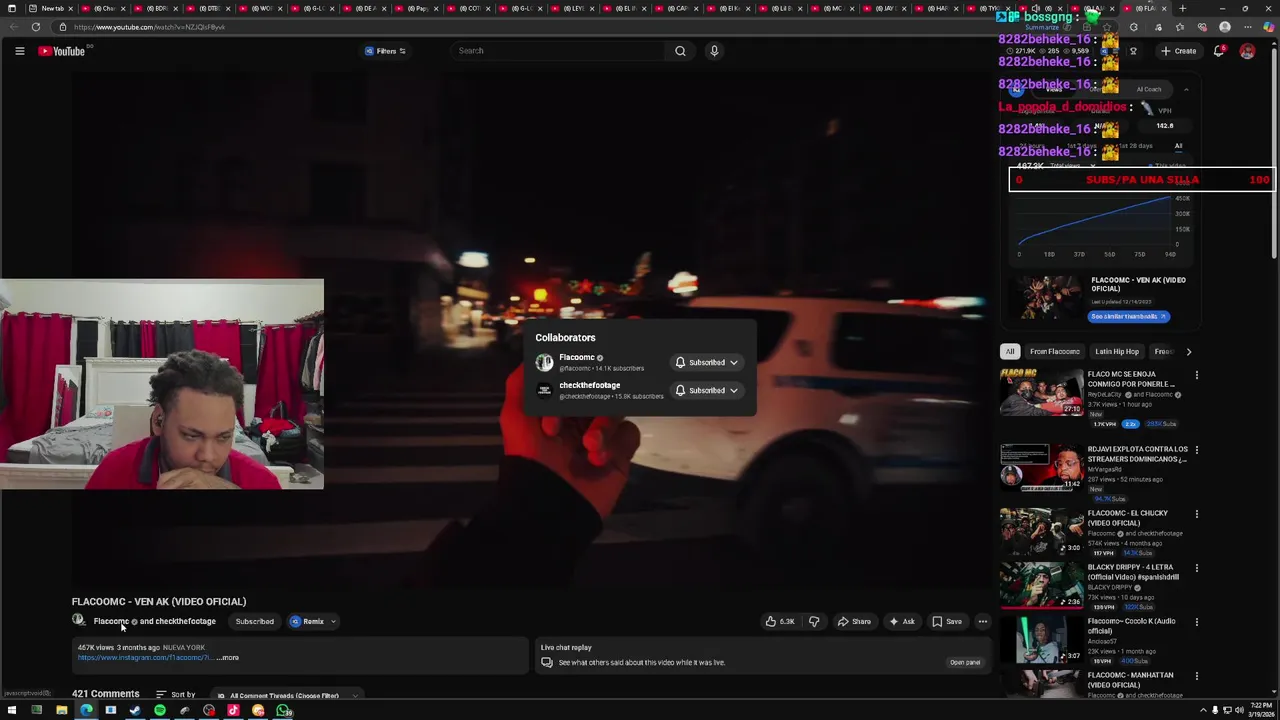Screen dimensions: 1280x720
Task: Collapse the stats panel with up chevron
Action: [x=1186, y=90]
